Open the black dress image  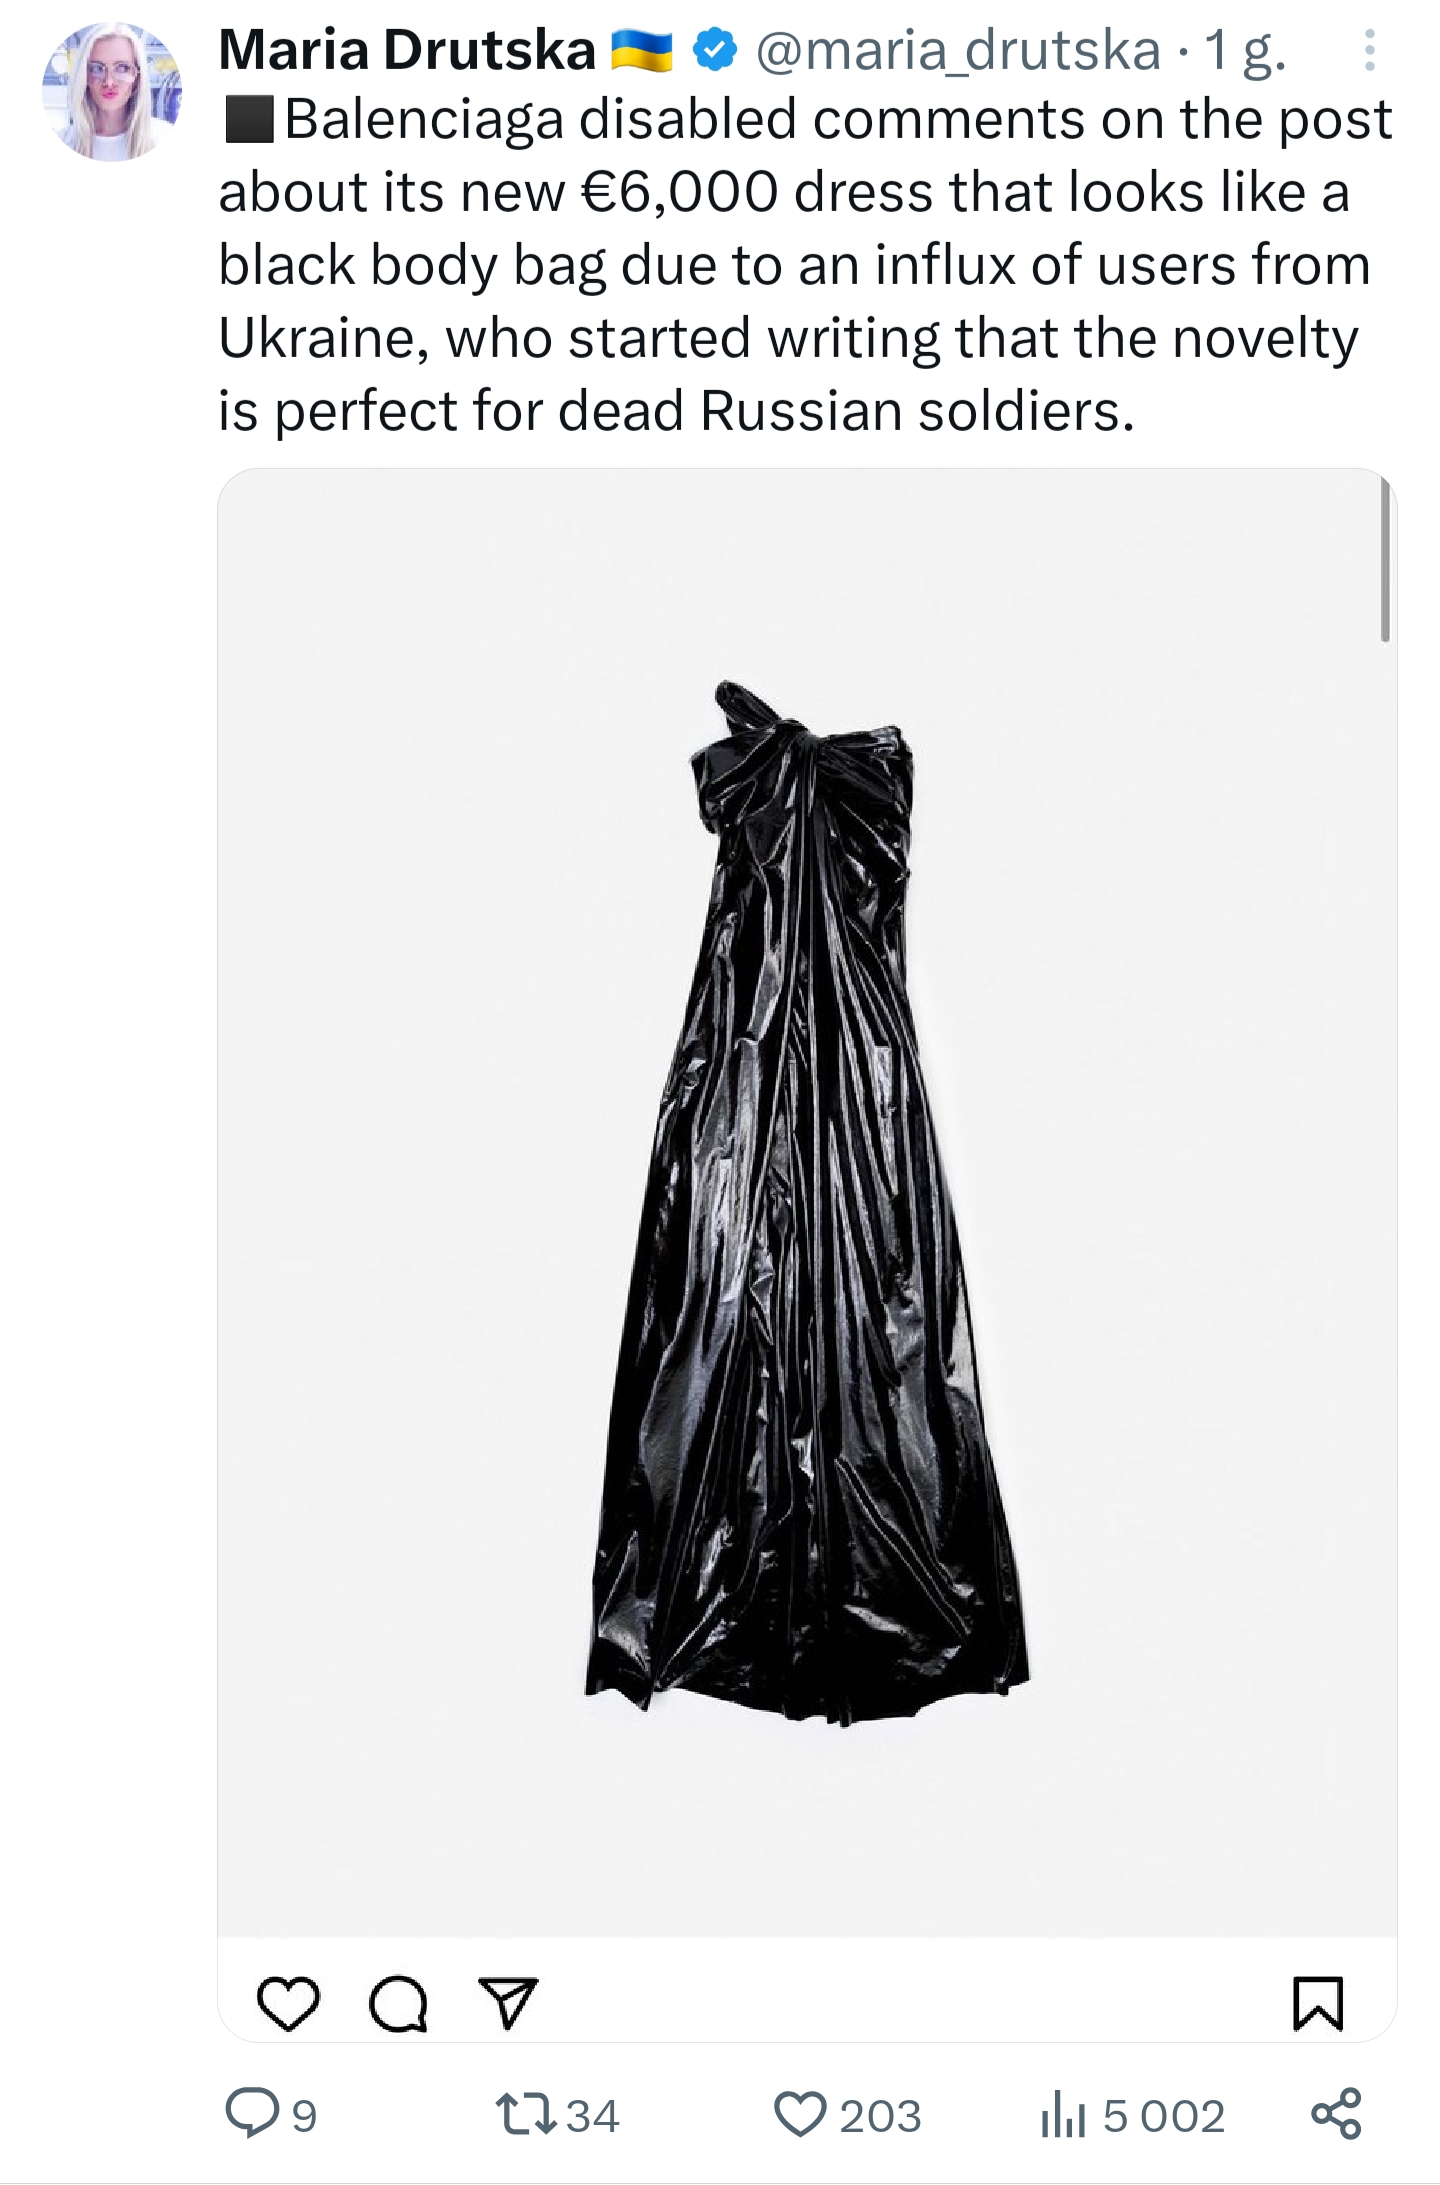click(x=807, y=1202)
